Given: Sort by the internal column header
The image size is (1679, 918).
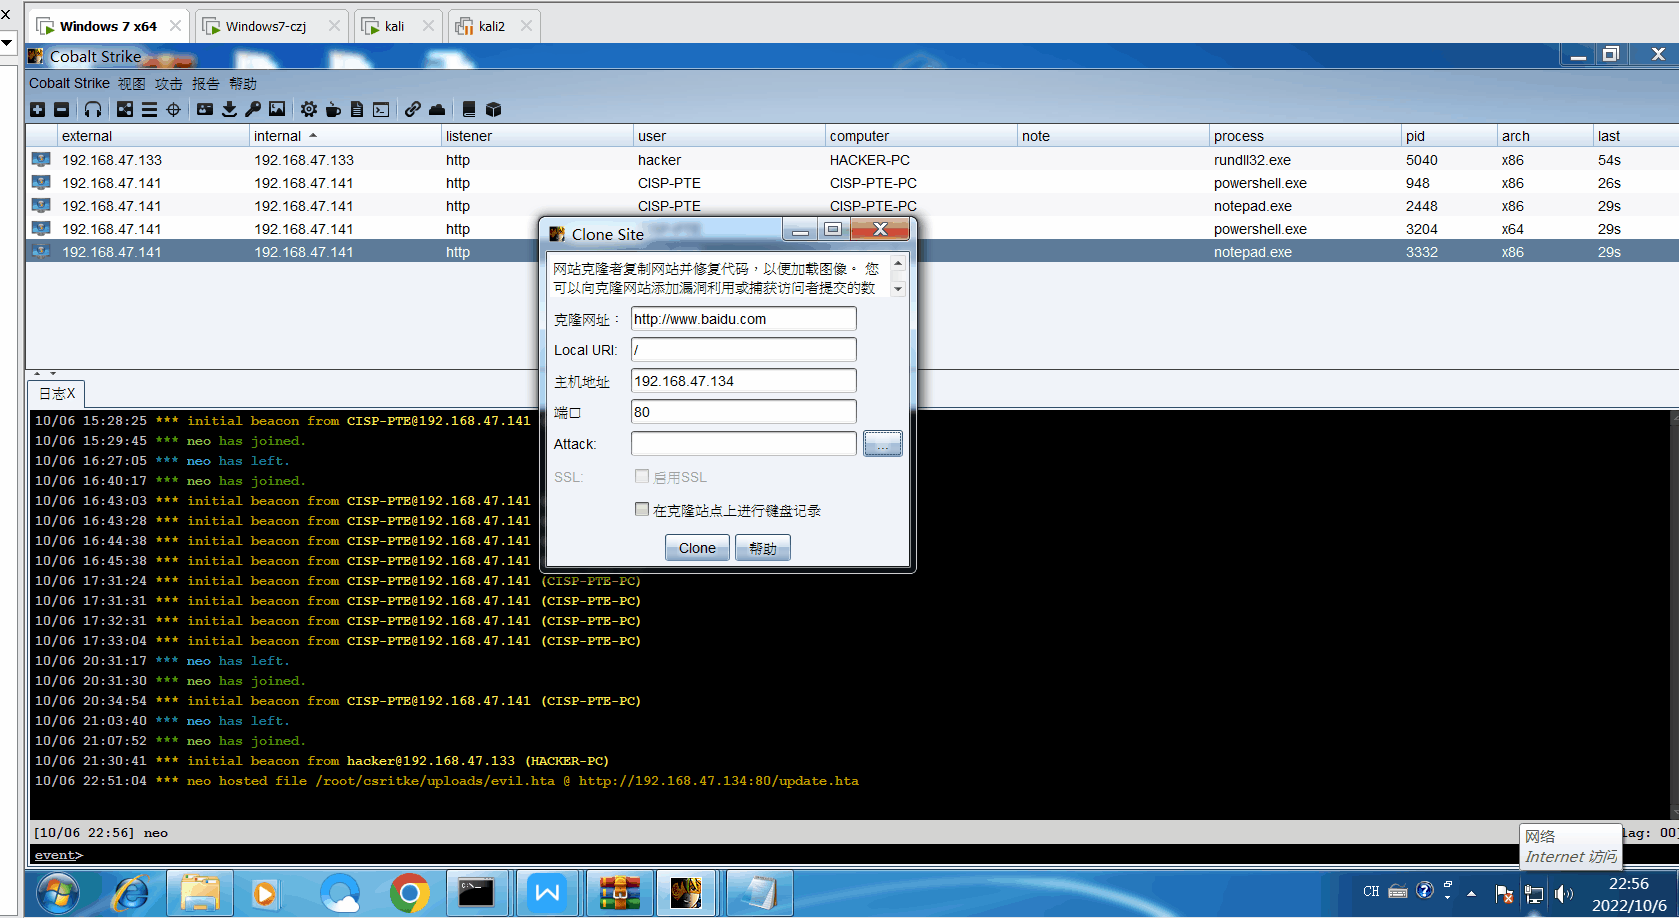Looking at the screenshot, I should 343,136.
